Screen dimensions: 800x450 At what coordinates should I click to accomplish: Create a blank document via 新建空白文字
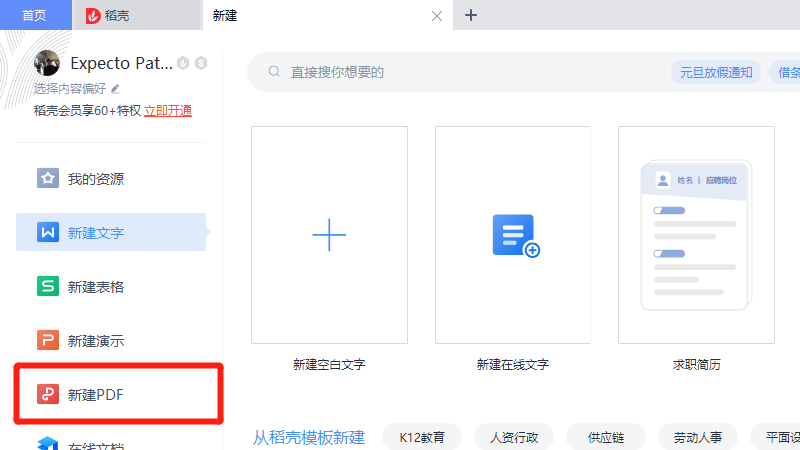coord(329,235)
